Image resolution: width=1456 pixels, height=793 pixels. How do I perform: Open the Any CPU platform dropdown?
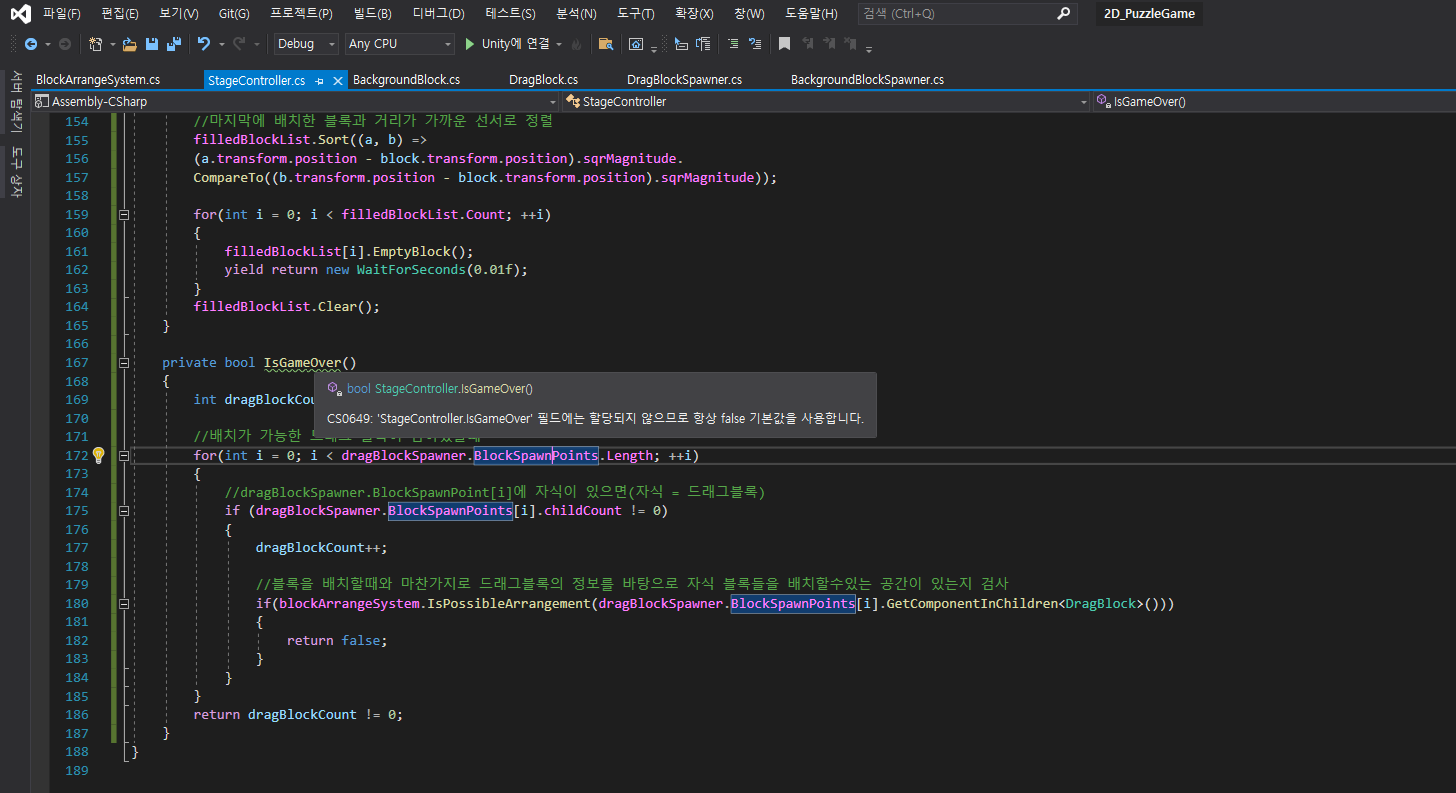pyautogui.click(x=399, y=44)
